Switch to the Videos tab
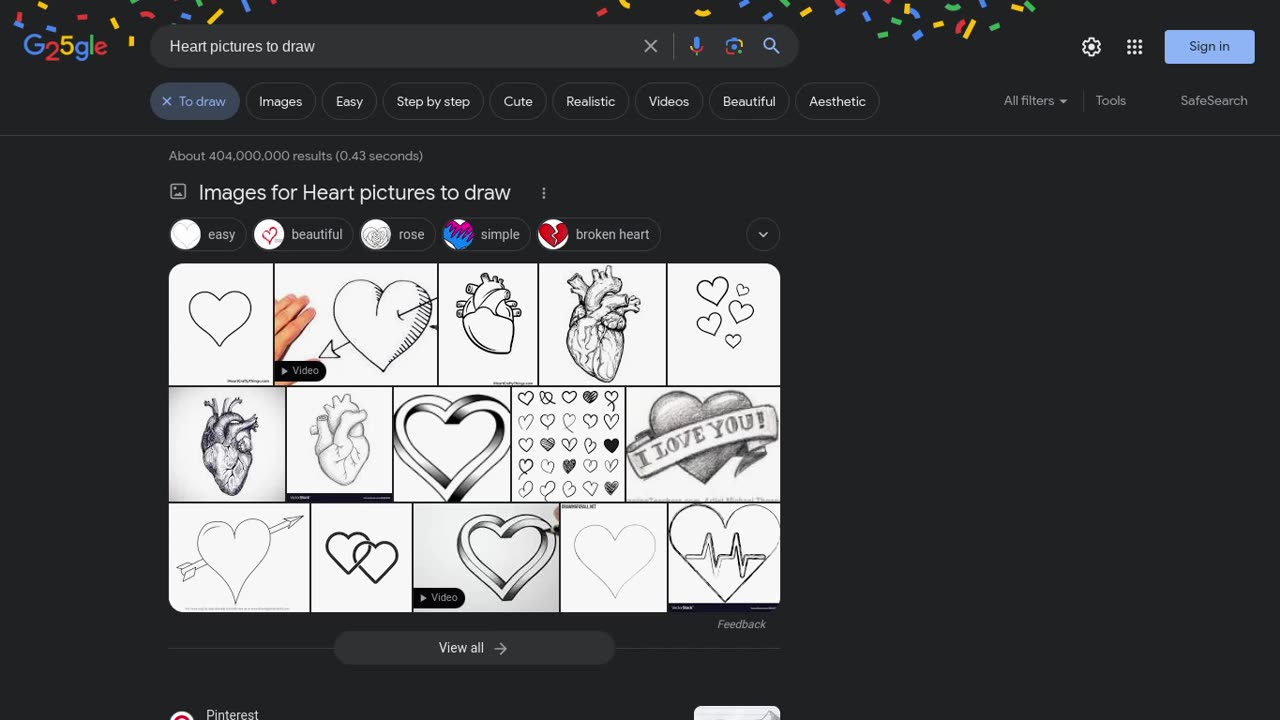This screenshot has height=720, width=1280. 669,101
